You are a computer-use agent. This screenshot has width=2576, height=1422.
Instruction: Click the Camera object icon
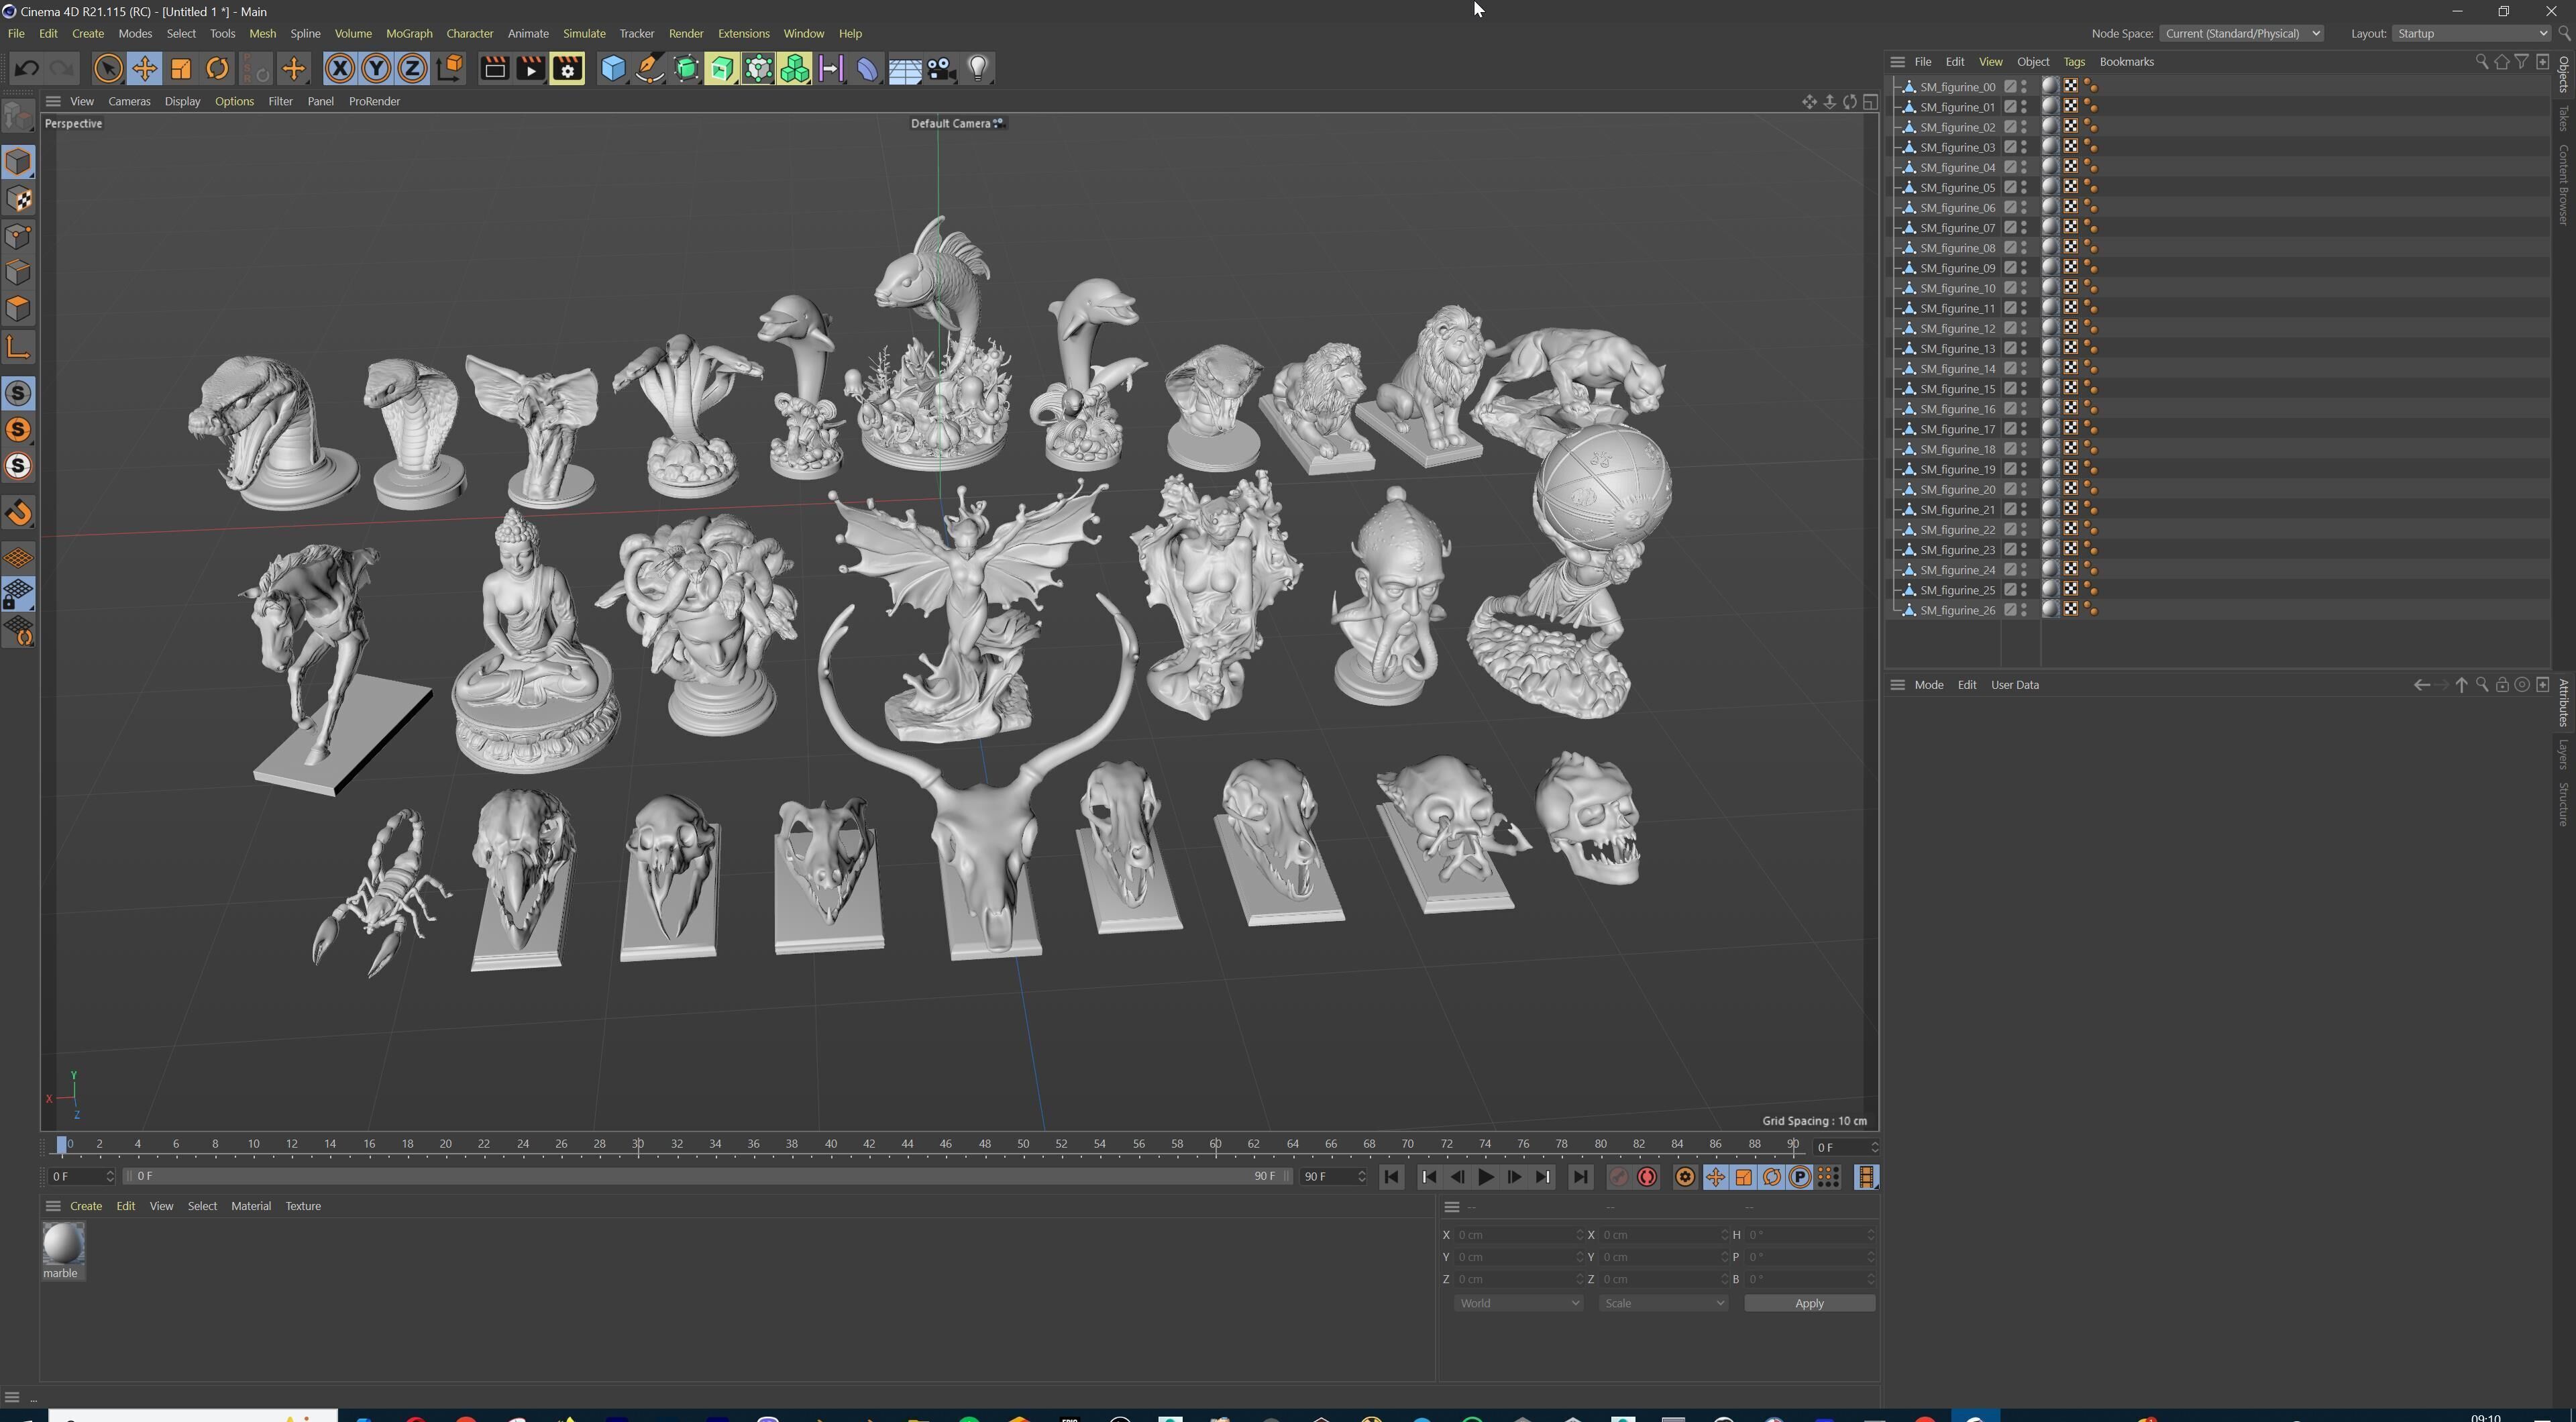pyautogui.click(x=941, y=68)
